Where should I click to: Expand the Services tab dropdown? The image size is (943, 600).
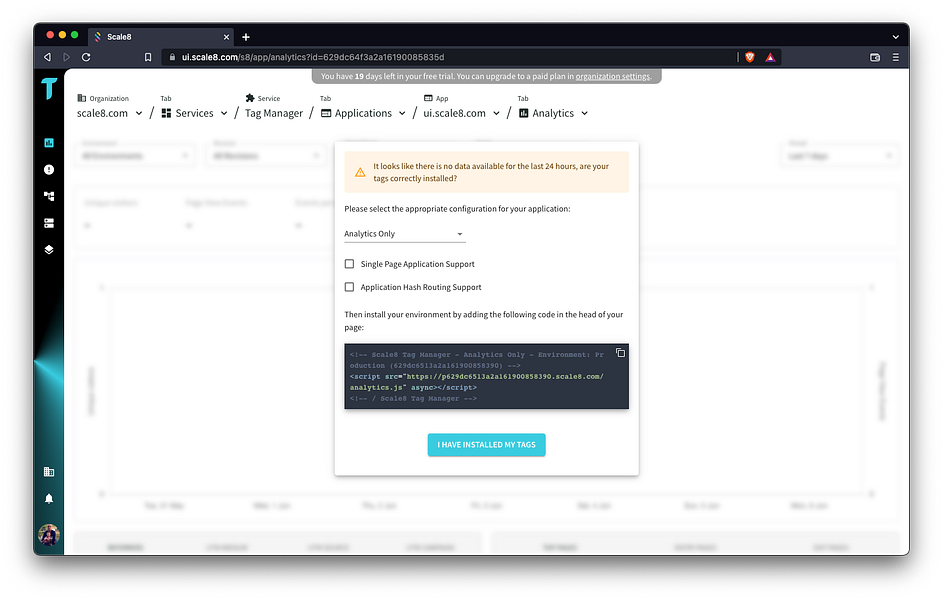point(224,113)
